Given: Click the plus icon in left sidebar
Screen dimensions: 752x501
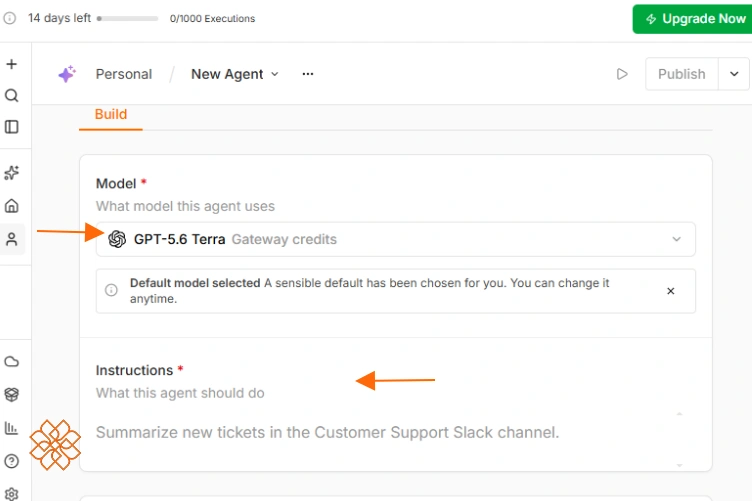Looking at the screenshot, I should point(12,64).
